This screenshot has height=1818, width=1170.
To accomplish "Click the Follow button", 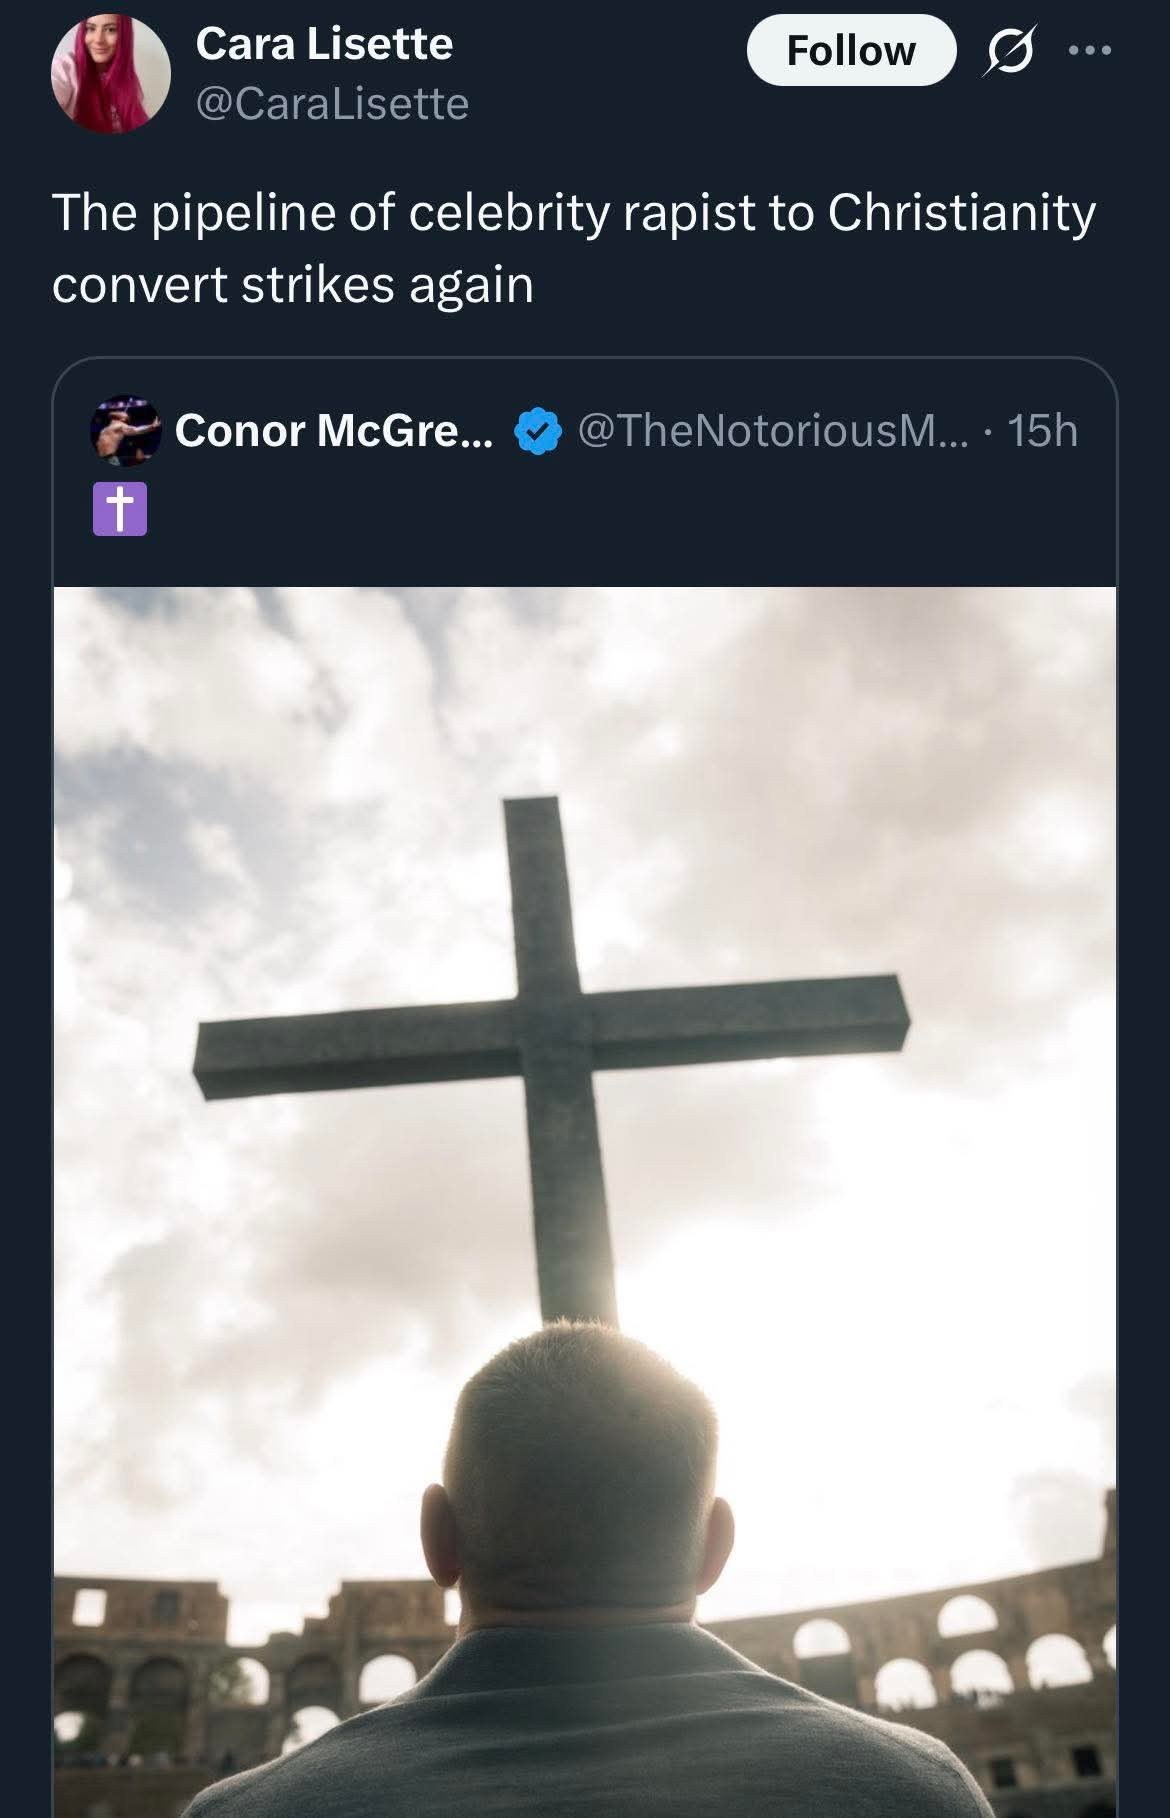I will coord(850,50).
